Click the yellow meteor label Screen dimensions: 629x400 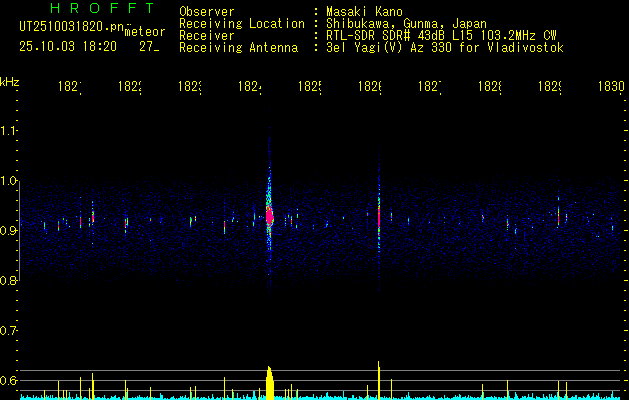(145, 32)
